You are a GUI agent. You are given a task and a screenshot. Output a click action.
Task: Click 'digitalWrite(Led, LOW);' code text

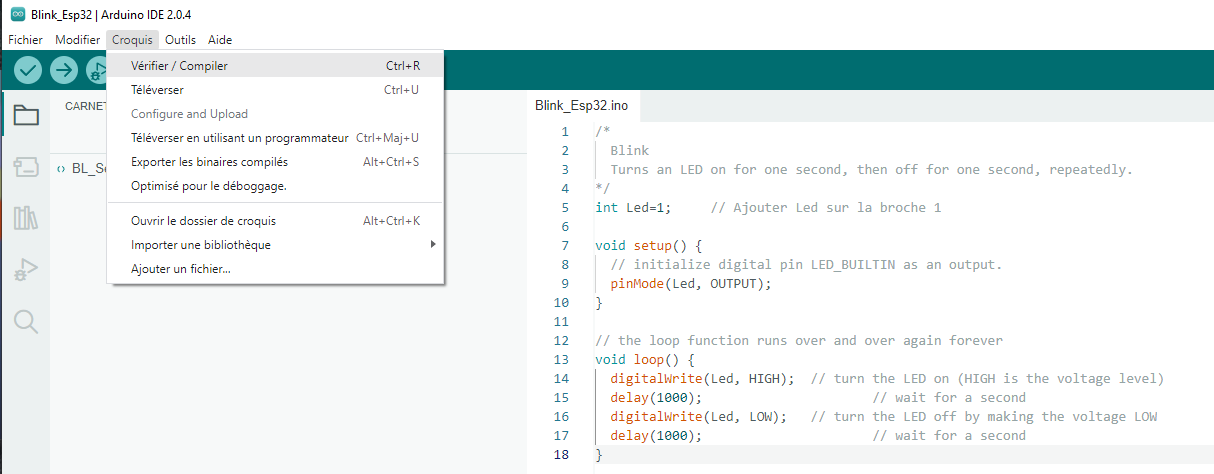point(699,417)
